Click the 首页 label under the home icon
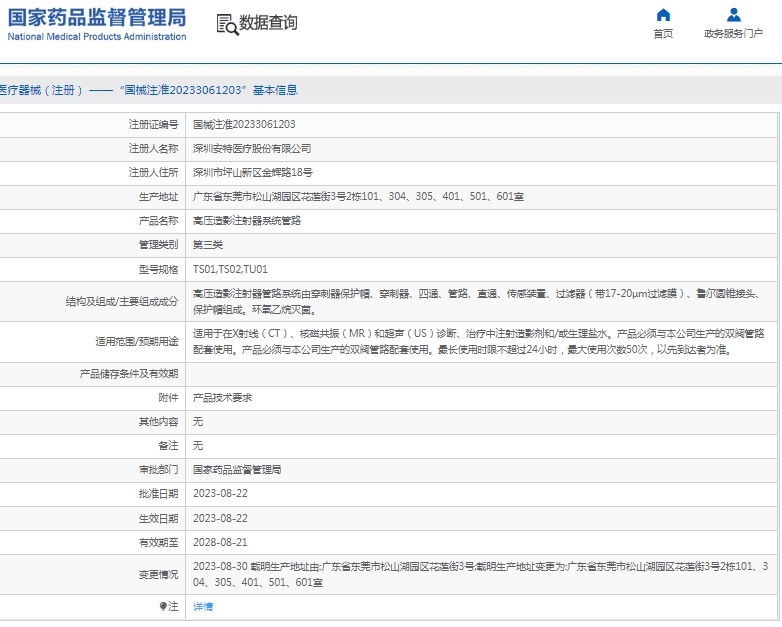 click(663, 33)
